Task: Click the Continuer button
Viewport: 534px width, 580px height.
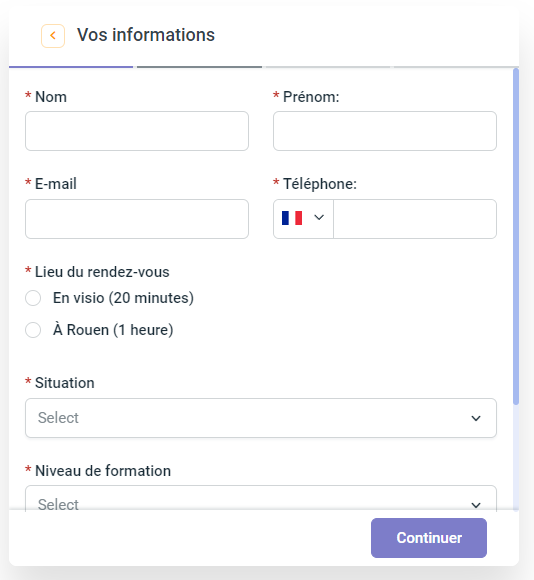Action: coord(429,538)
